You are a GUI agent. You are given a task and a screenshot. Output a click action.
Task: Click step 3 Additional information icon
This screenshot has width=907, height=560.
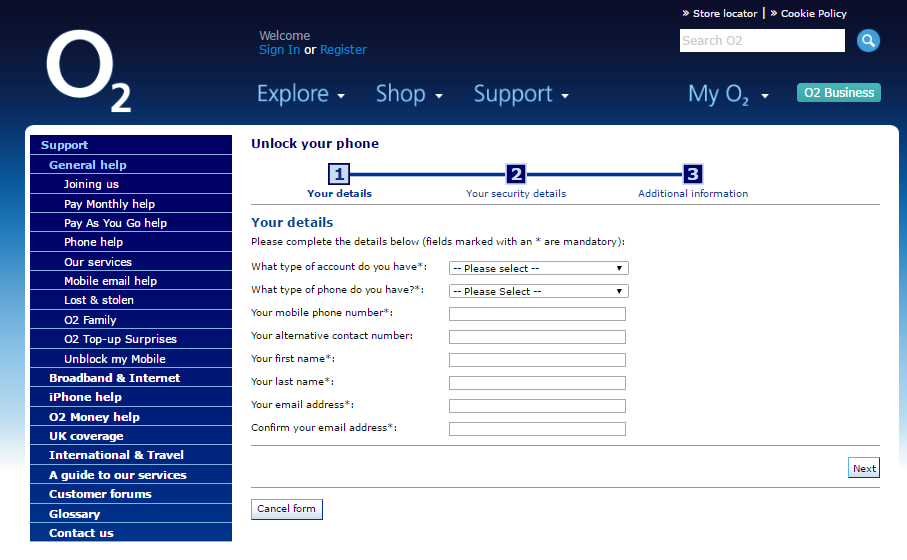692,174
